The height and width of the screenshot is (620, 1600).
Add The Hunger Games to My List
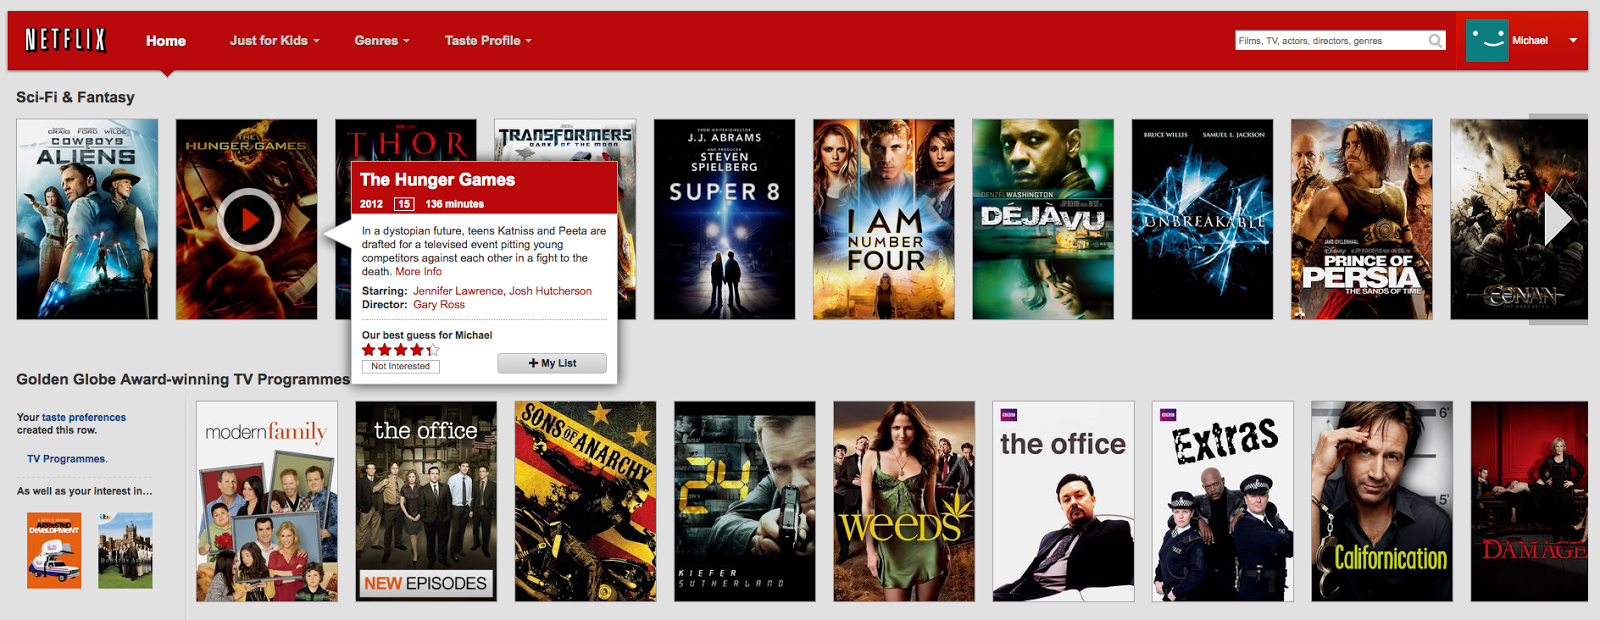click(552, 363)
